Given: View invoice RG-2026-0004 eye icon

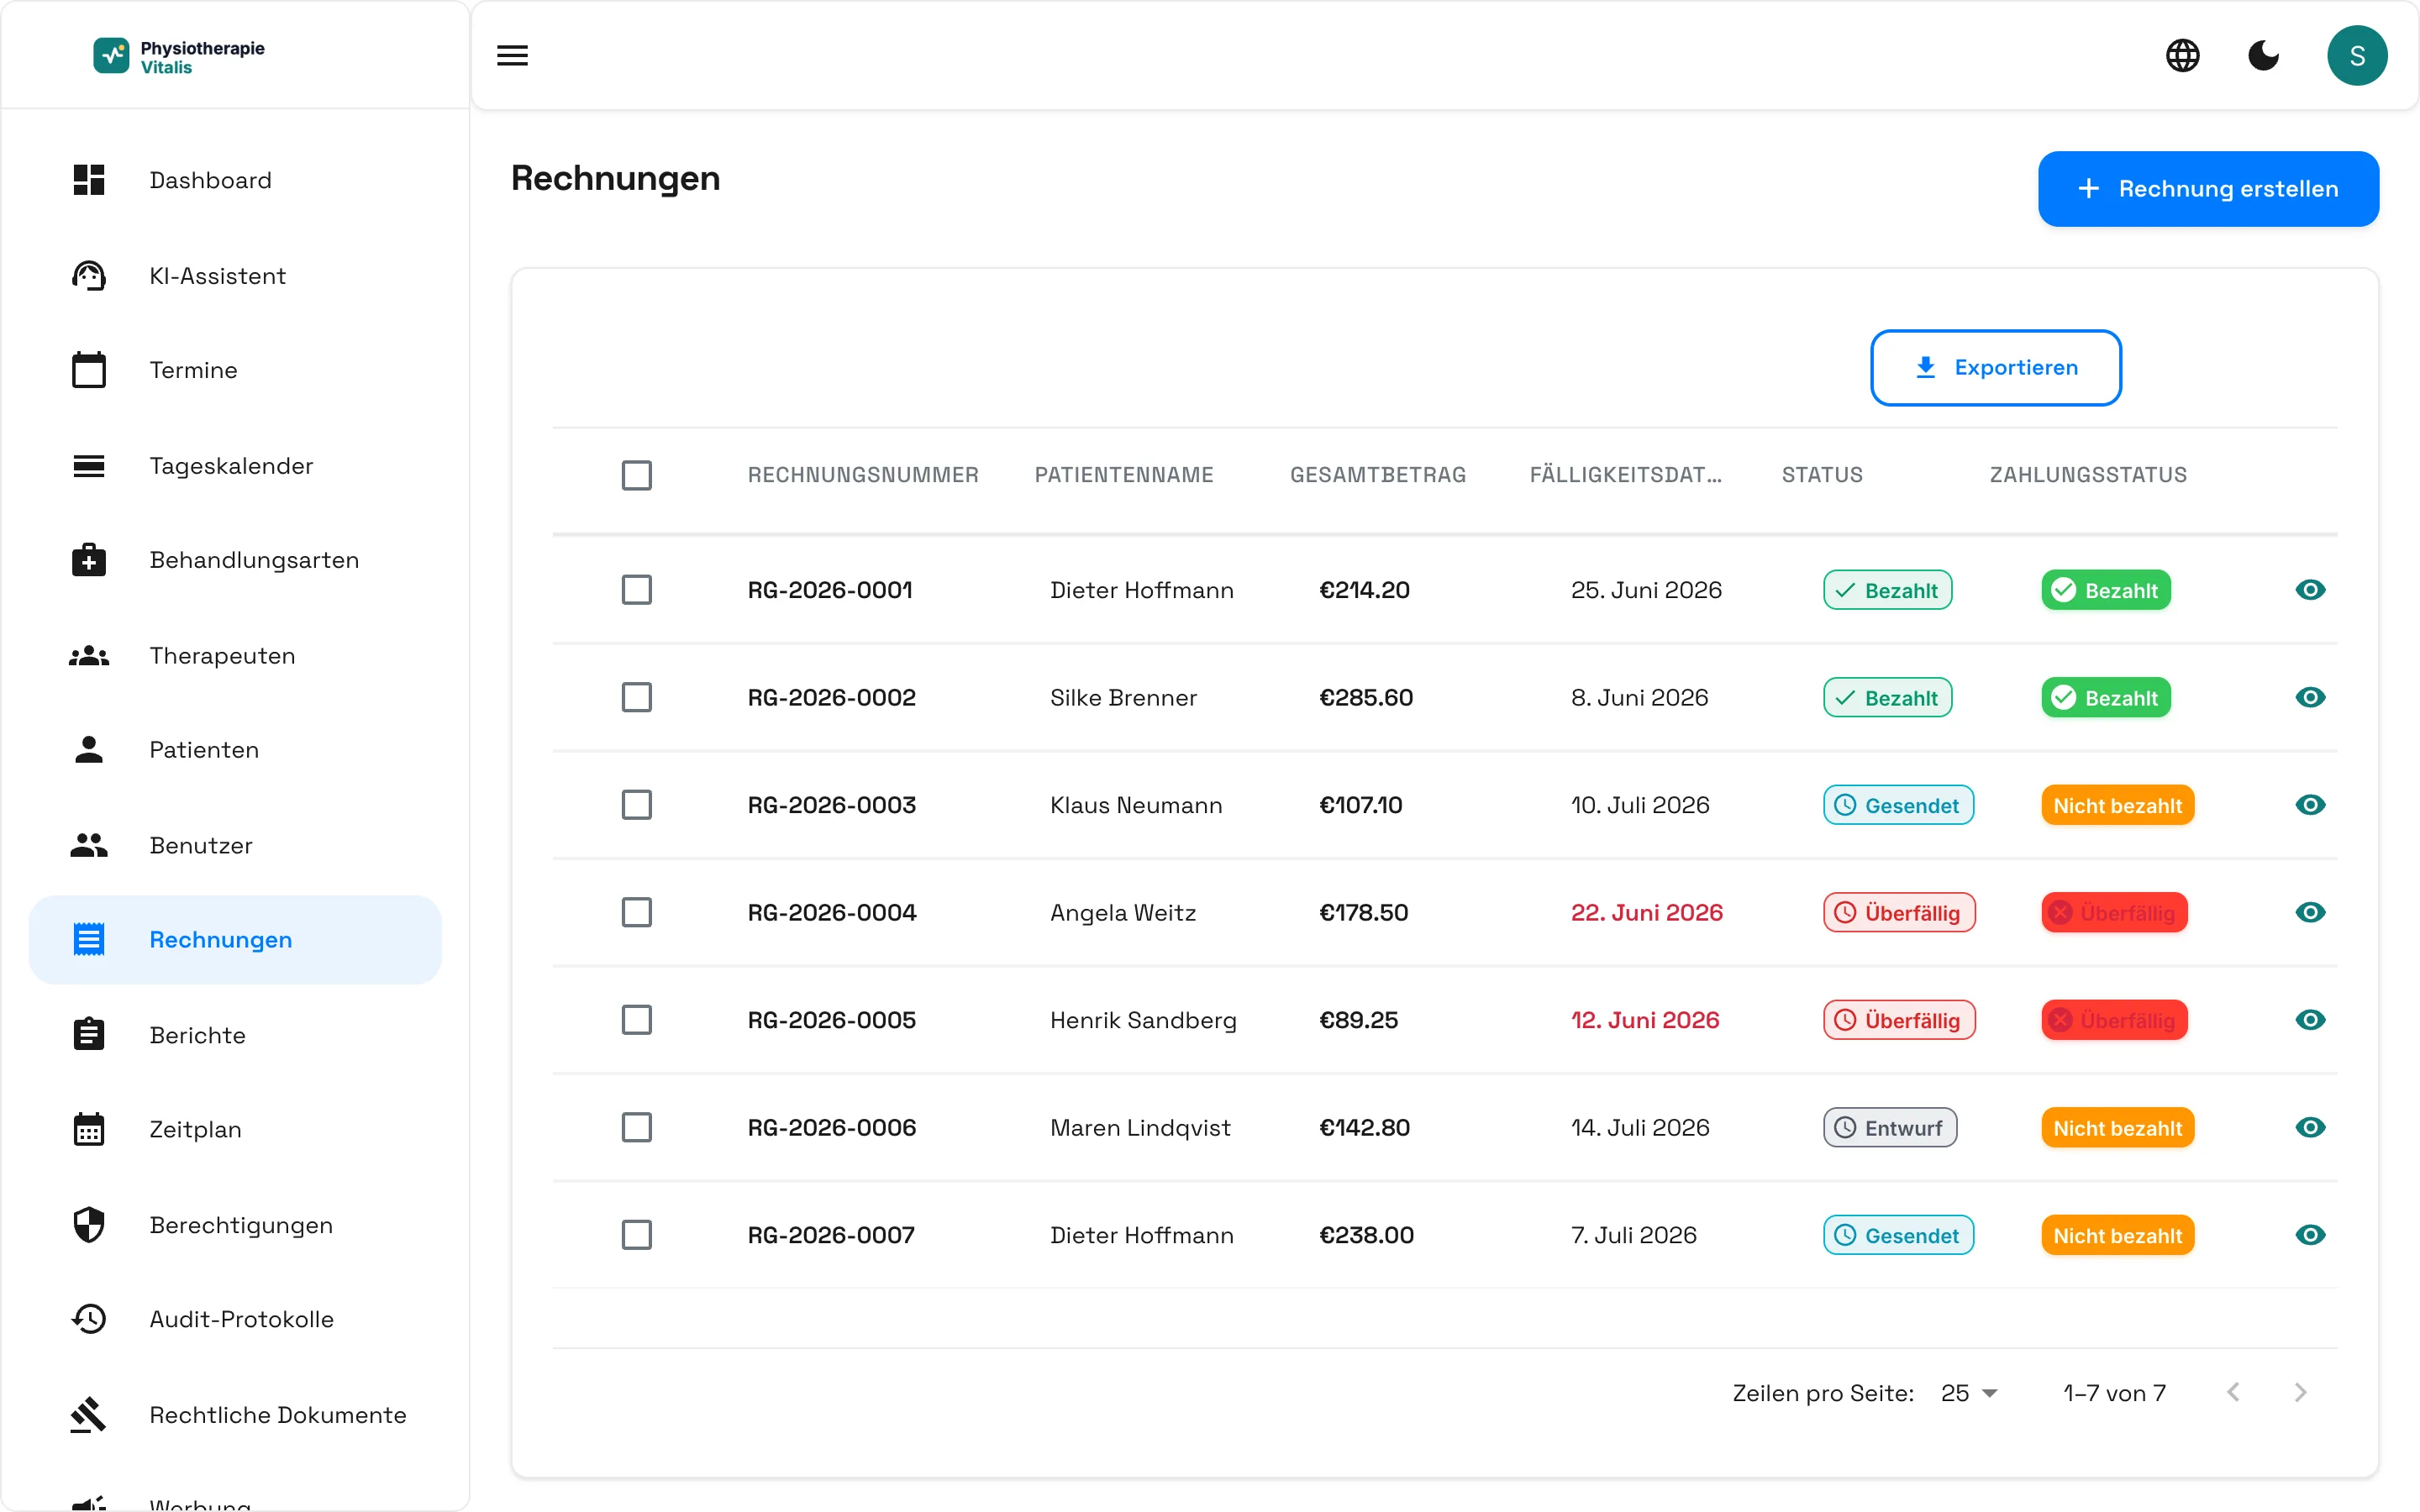Looking at the screenshot, I should [2310, 912].
